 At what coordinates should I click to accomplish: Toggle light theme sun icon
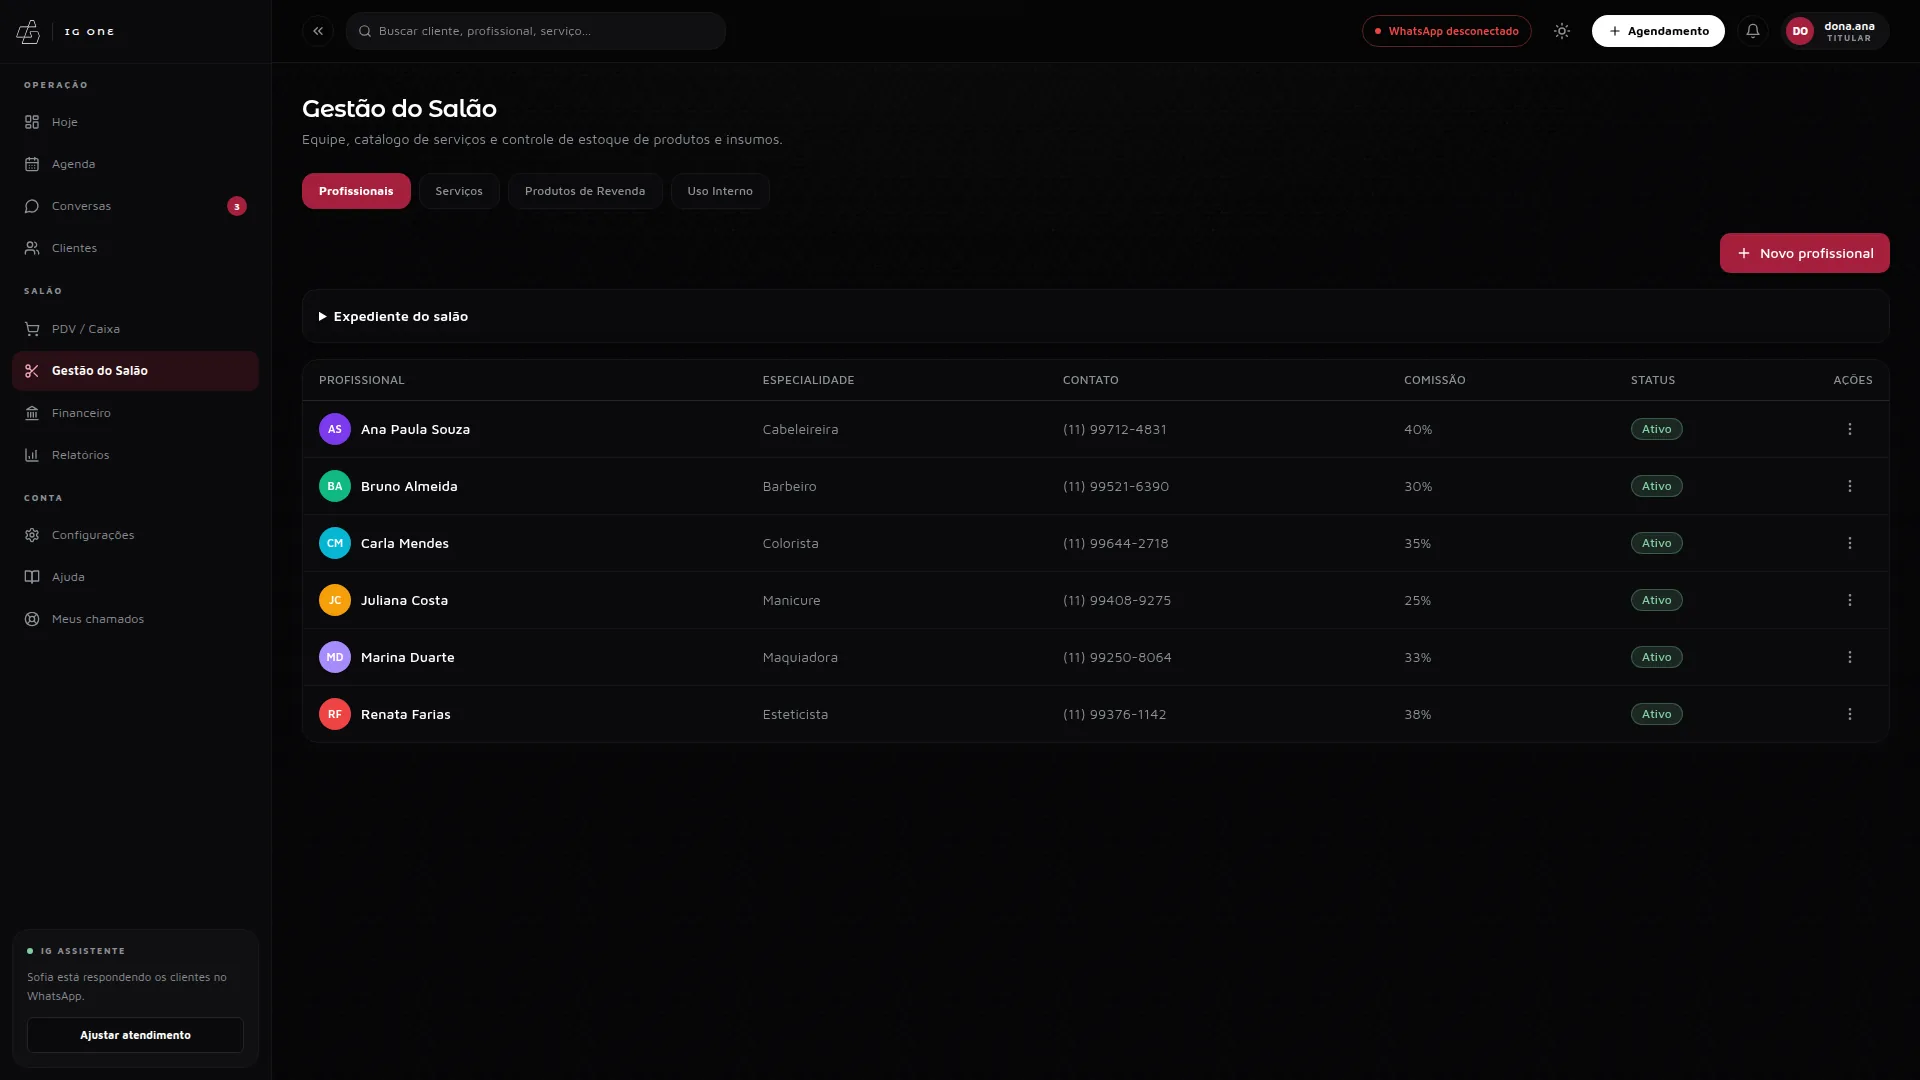tap(1562, 31)
